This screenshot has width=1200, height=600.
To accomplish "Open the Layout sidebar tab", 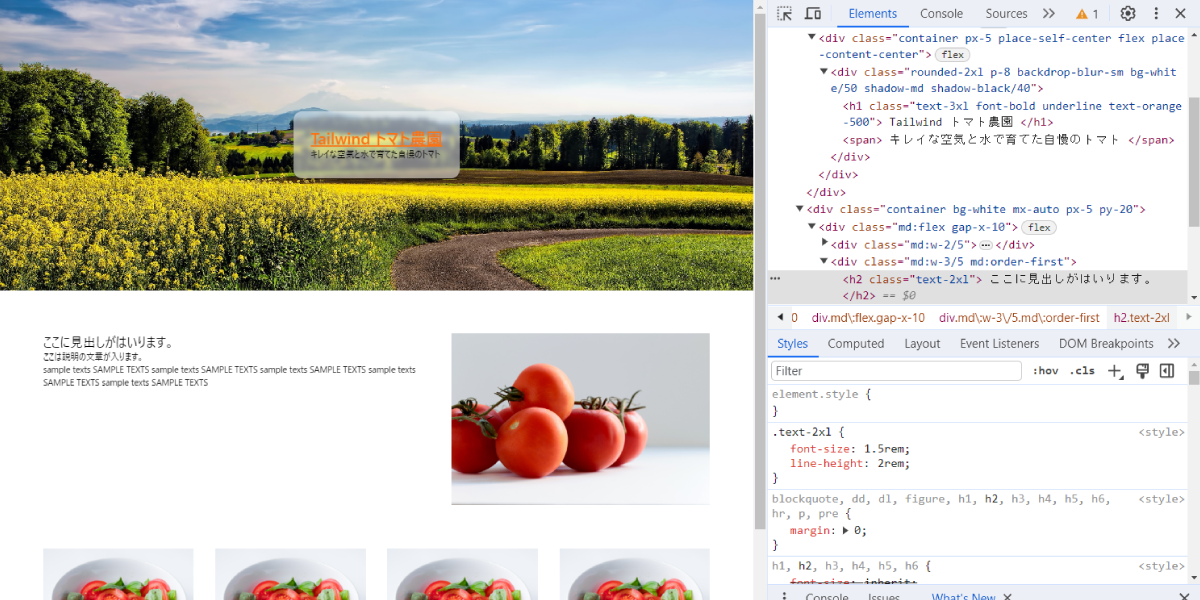I will pos(922,344).
